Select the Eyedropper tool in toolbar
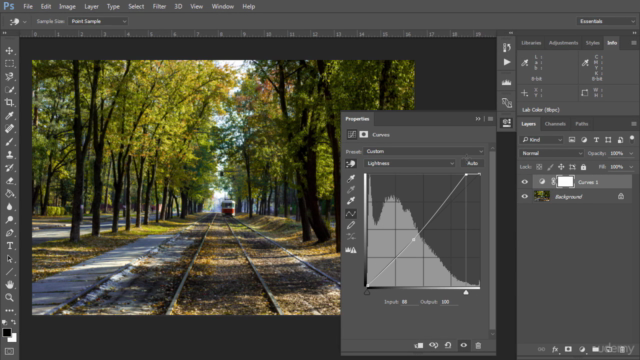The width and height of the screenshot is (640, 360). click(9, 116)
